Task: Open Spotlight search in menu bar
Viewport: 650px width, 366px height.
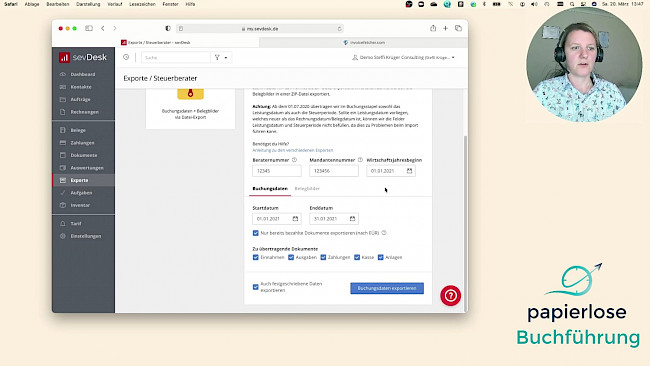Action: (572, 4)
